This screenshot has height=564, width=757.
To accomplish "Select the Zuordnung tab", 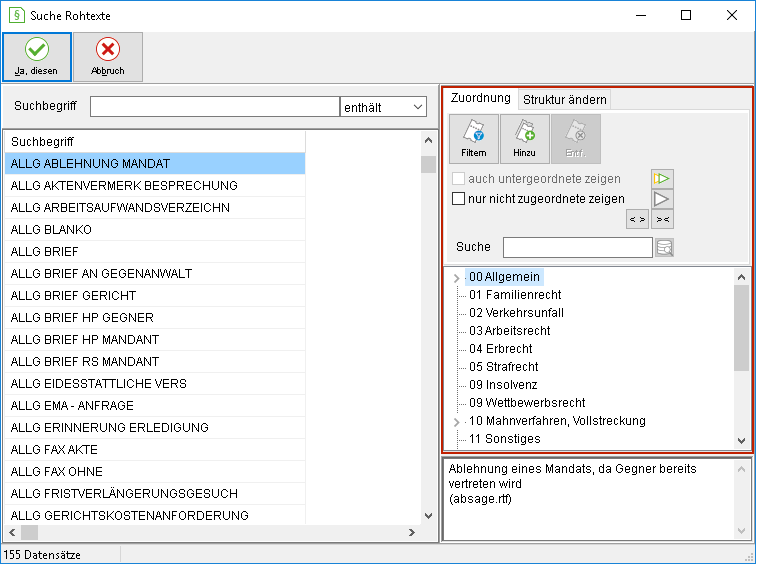I will [480, 98].
